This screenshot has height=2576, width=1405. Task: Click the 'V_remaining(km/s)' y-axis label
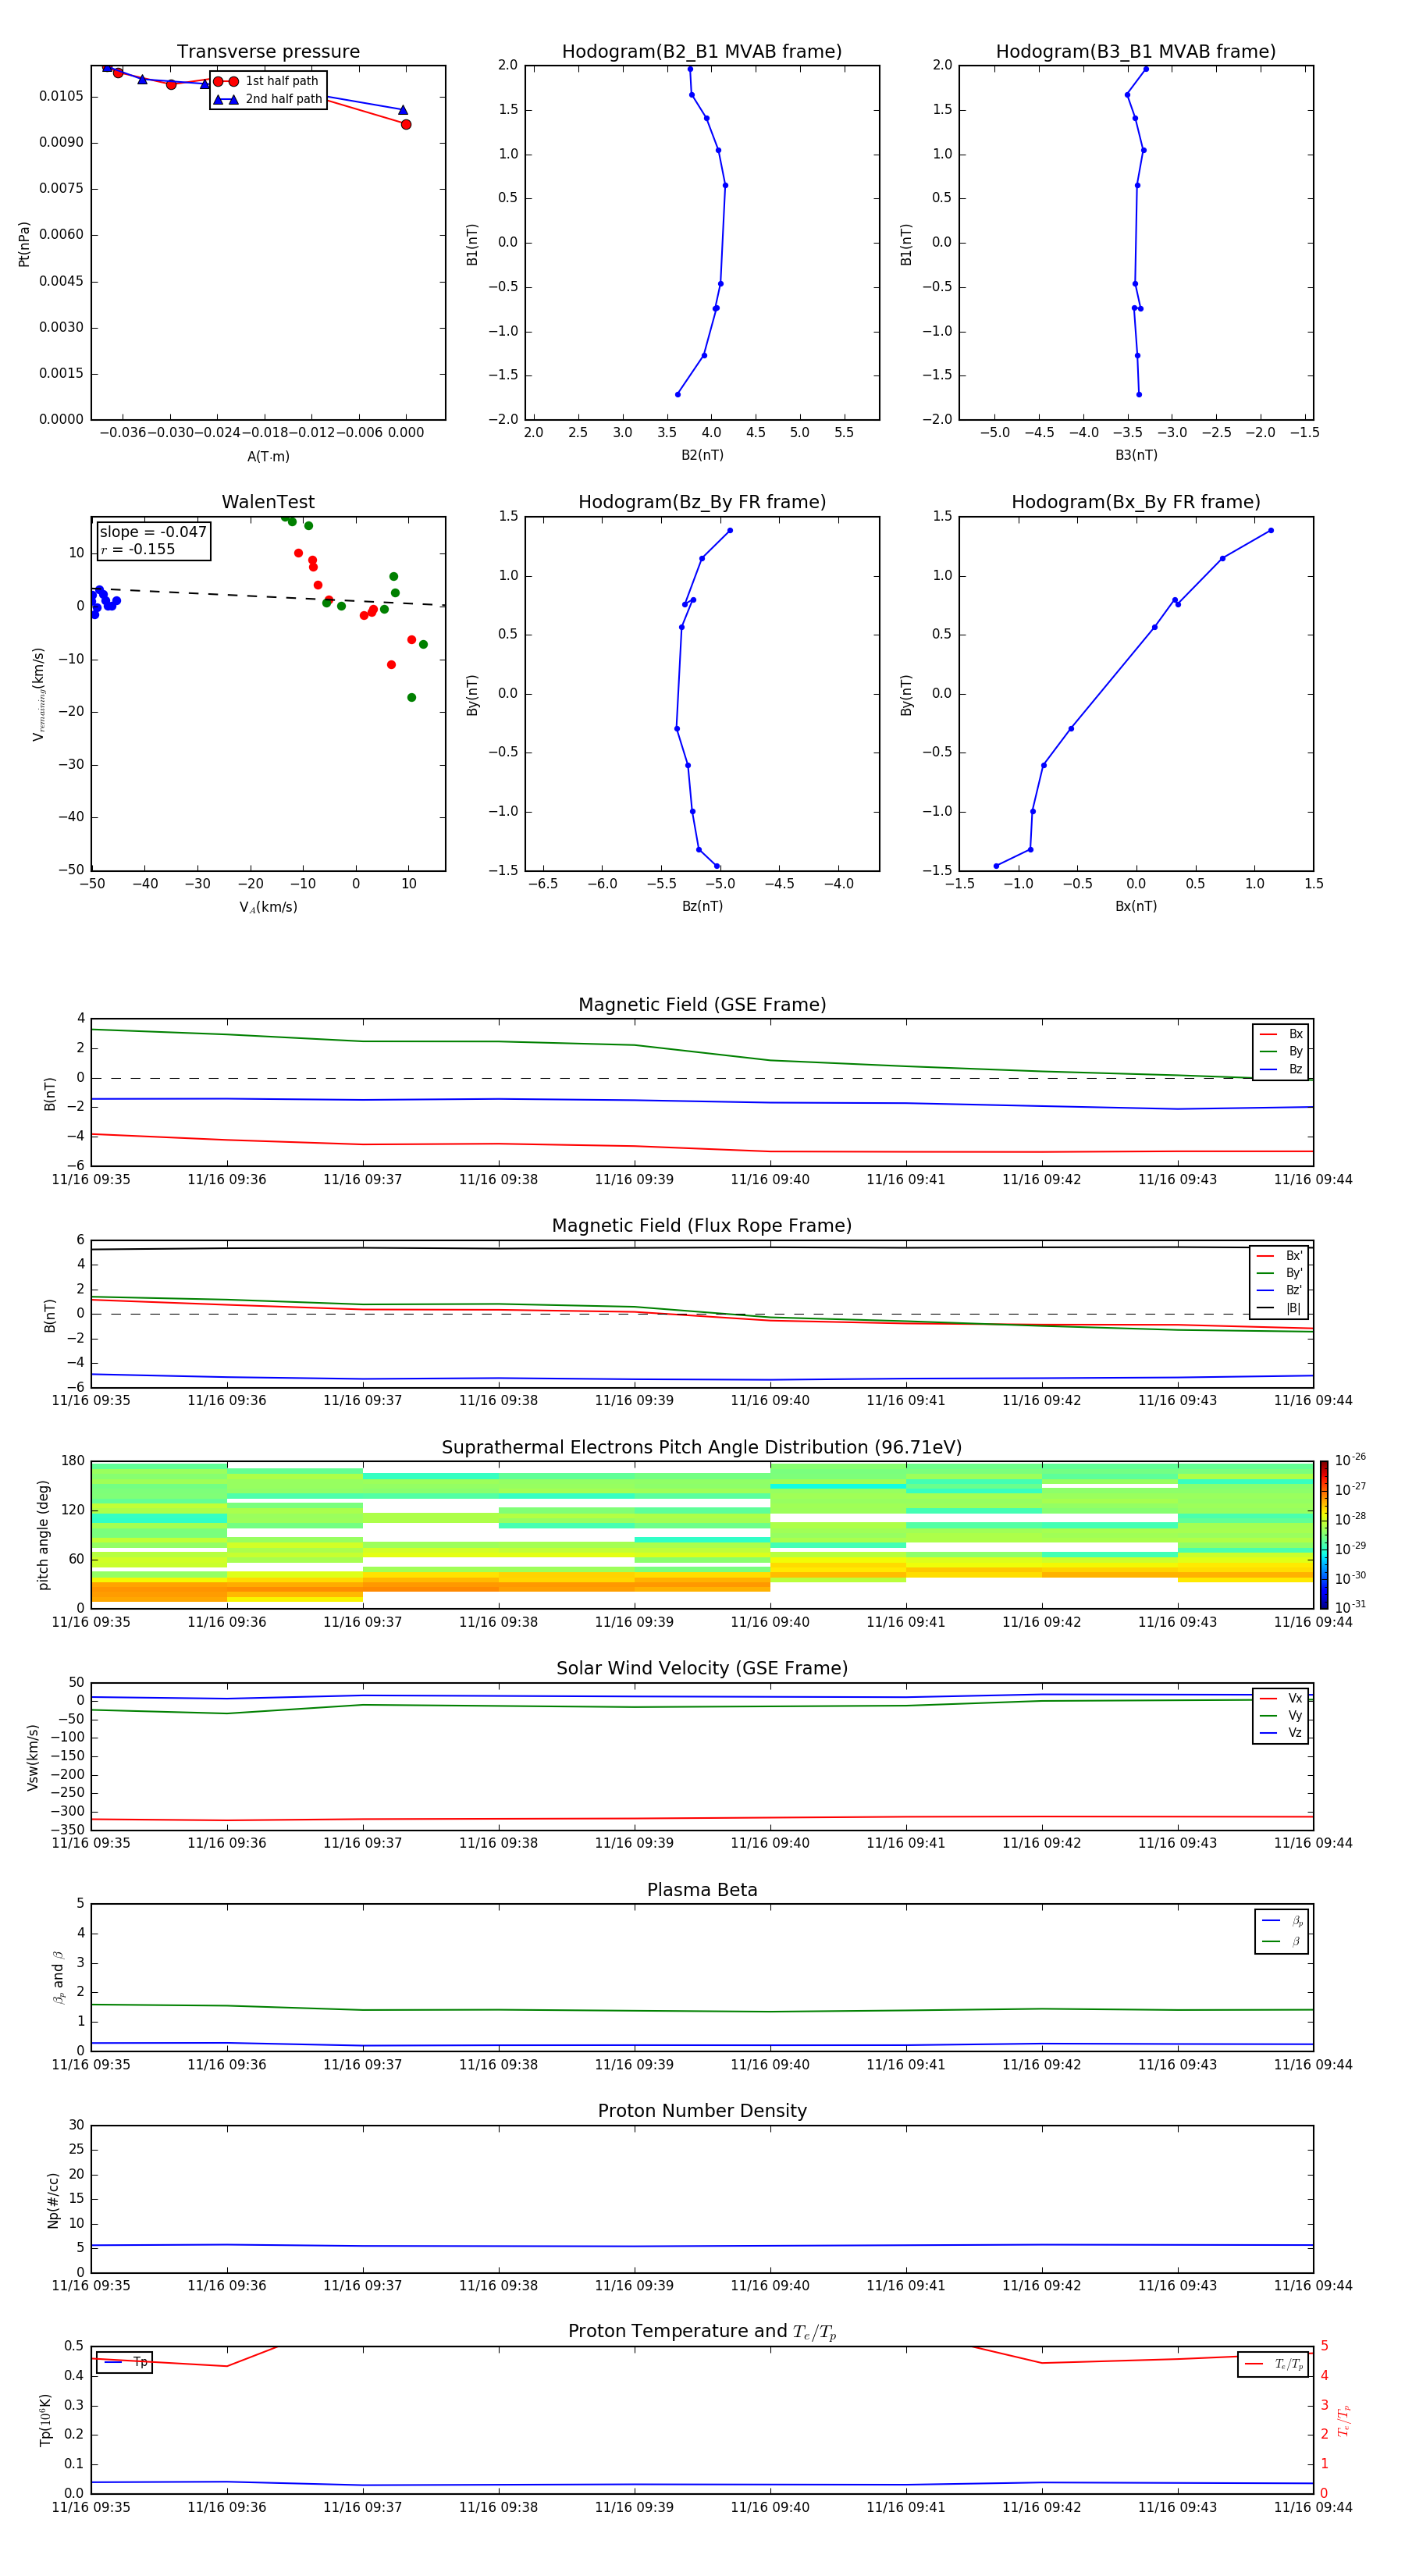click(x=38, y=694)
